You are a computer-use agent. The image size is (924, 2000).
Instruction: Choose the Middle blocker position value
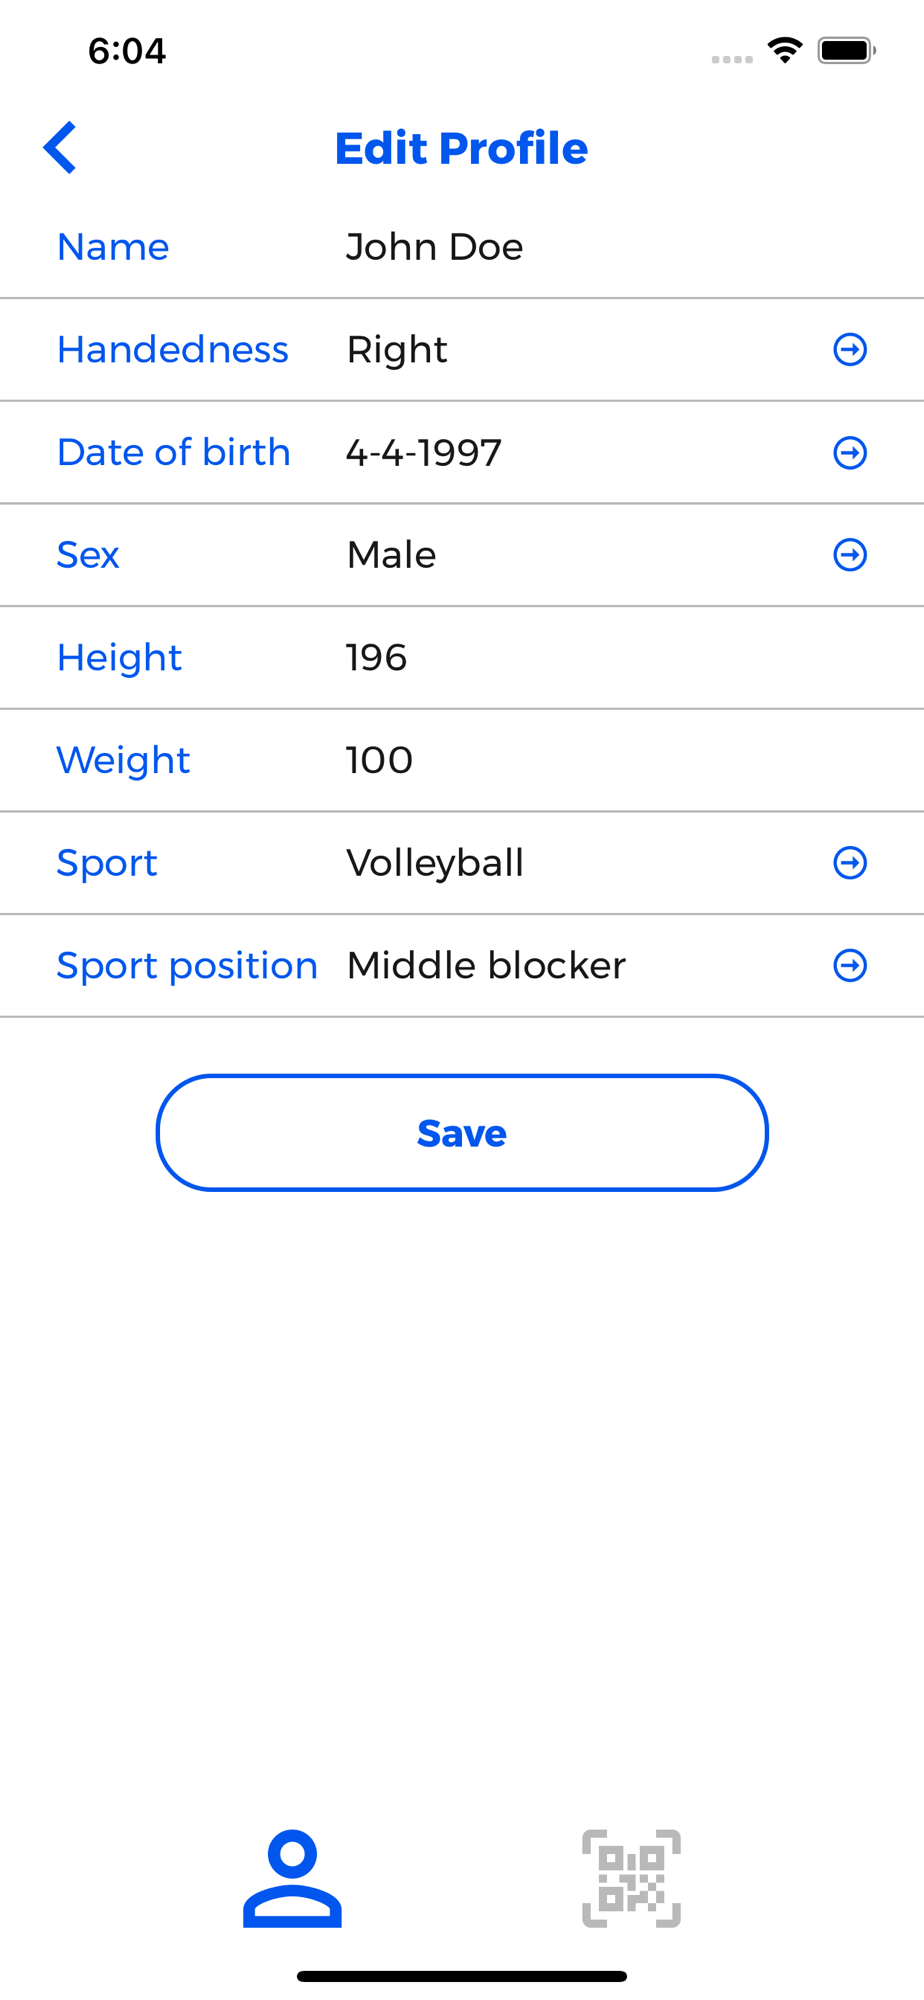pos(486,966)
